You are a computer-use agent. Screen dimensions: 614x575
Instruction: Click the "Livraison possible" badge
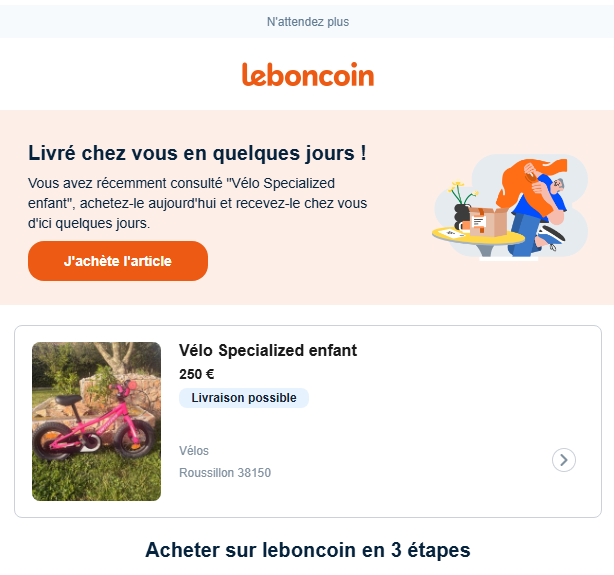coord(244,398)
